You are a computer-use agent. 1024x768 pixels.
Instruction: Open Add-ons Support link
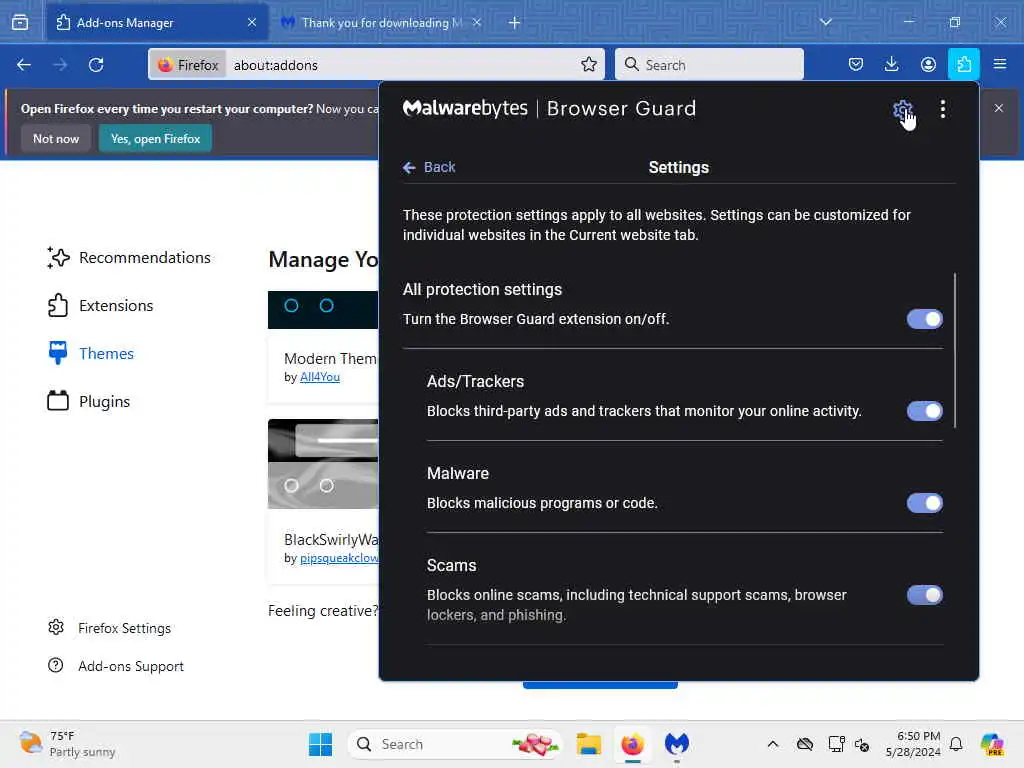click(x=116, y=666)
